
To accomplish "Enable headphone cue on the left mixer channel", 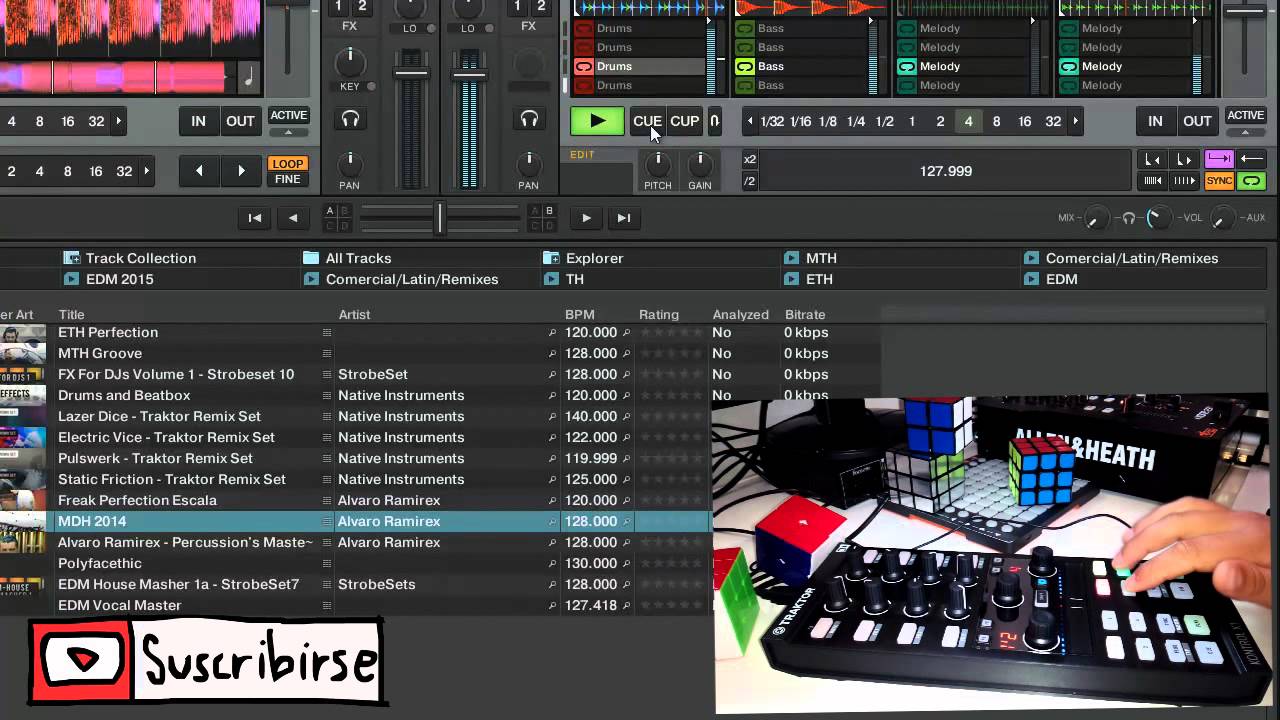I will [x=350, y=119].
